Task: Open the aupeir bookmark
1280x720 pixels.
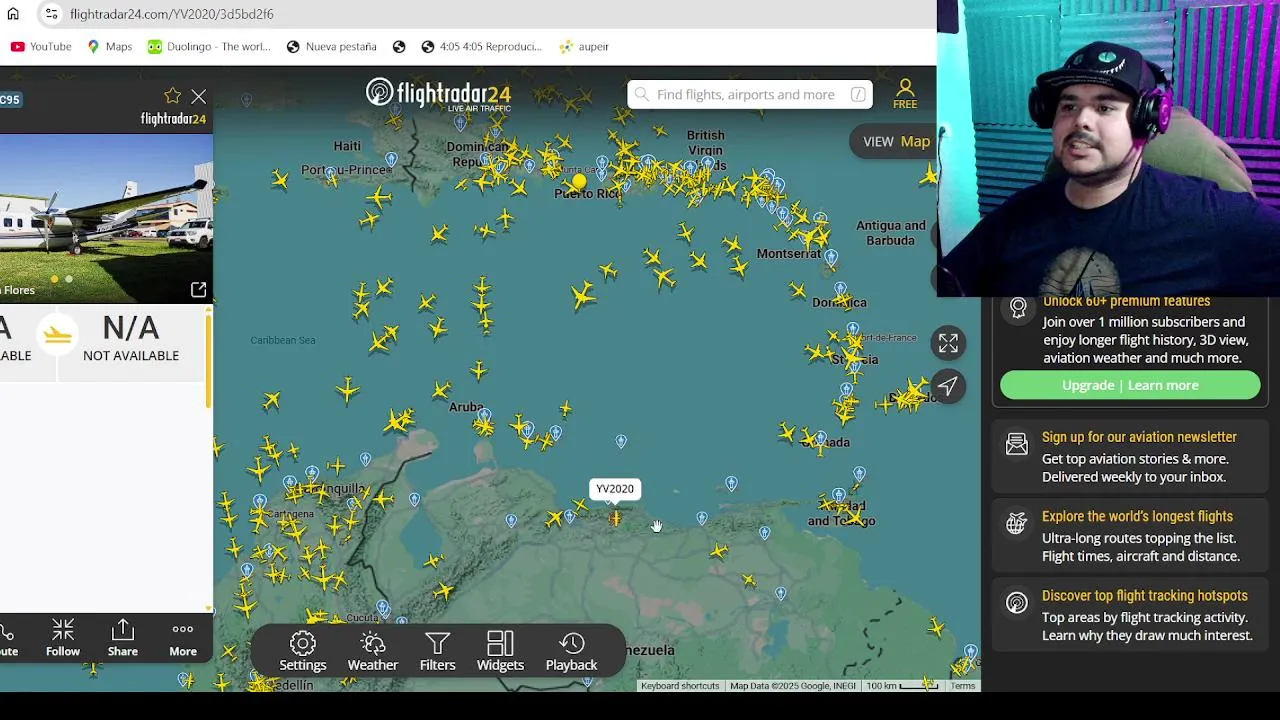Action: 585,46
